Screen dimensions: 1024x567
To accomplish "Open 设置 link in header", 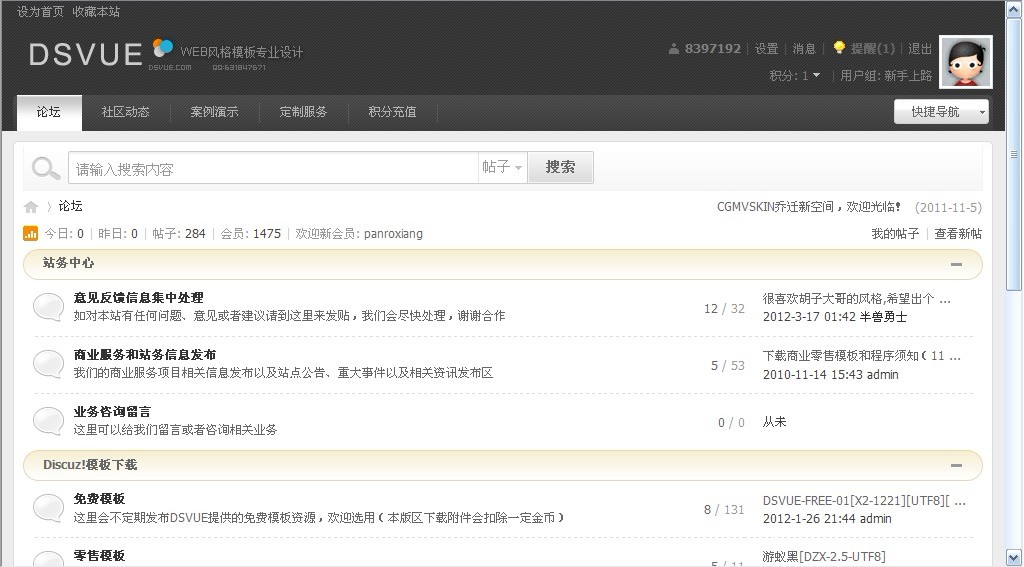I will pos(766,49).
